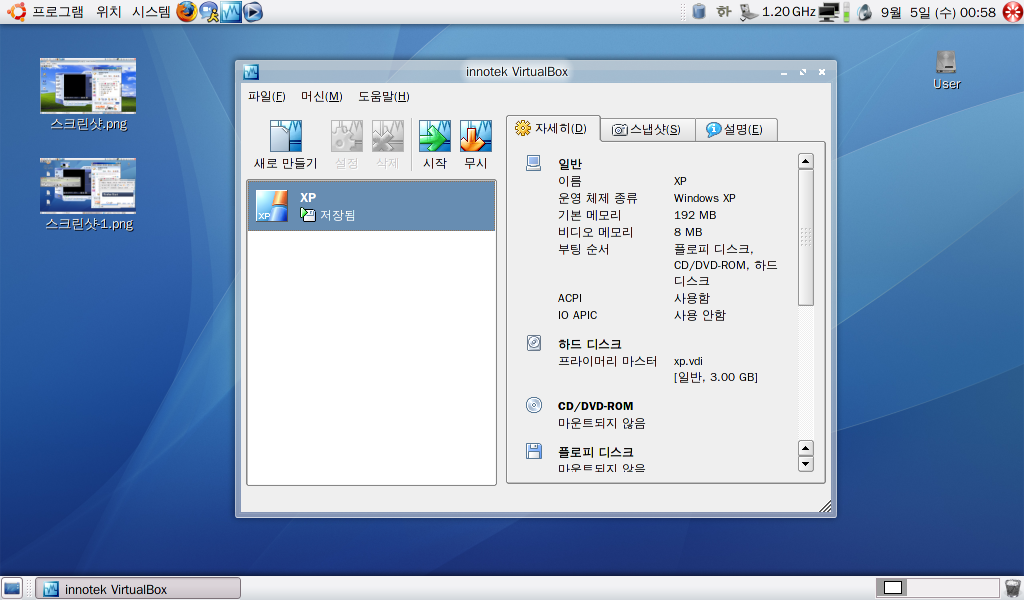
Task: Click the show desktop button in bottom panel
Action: point(12,588)
